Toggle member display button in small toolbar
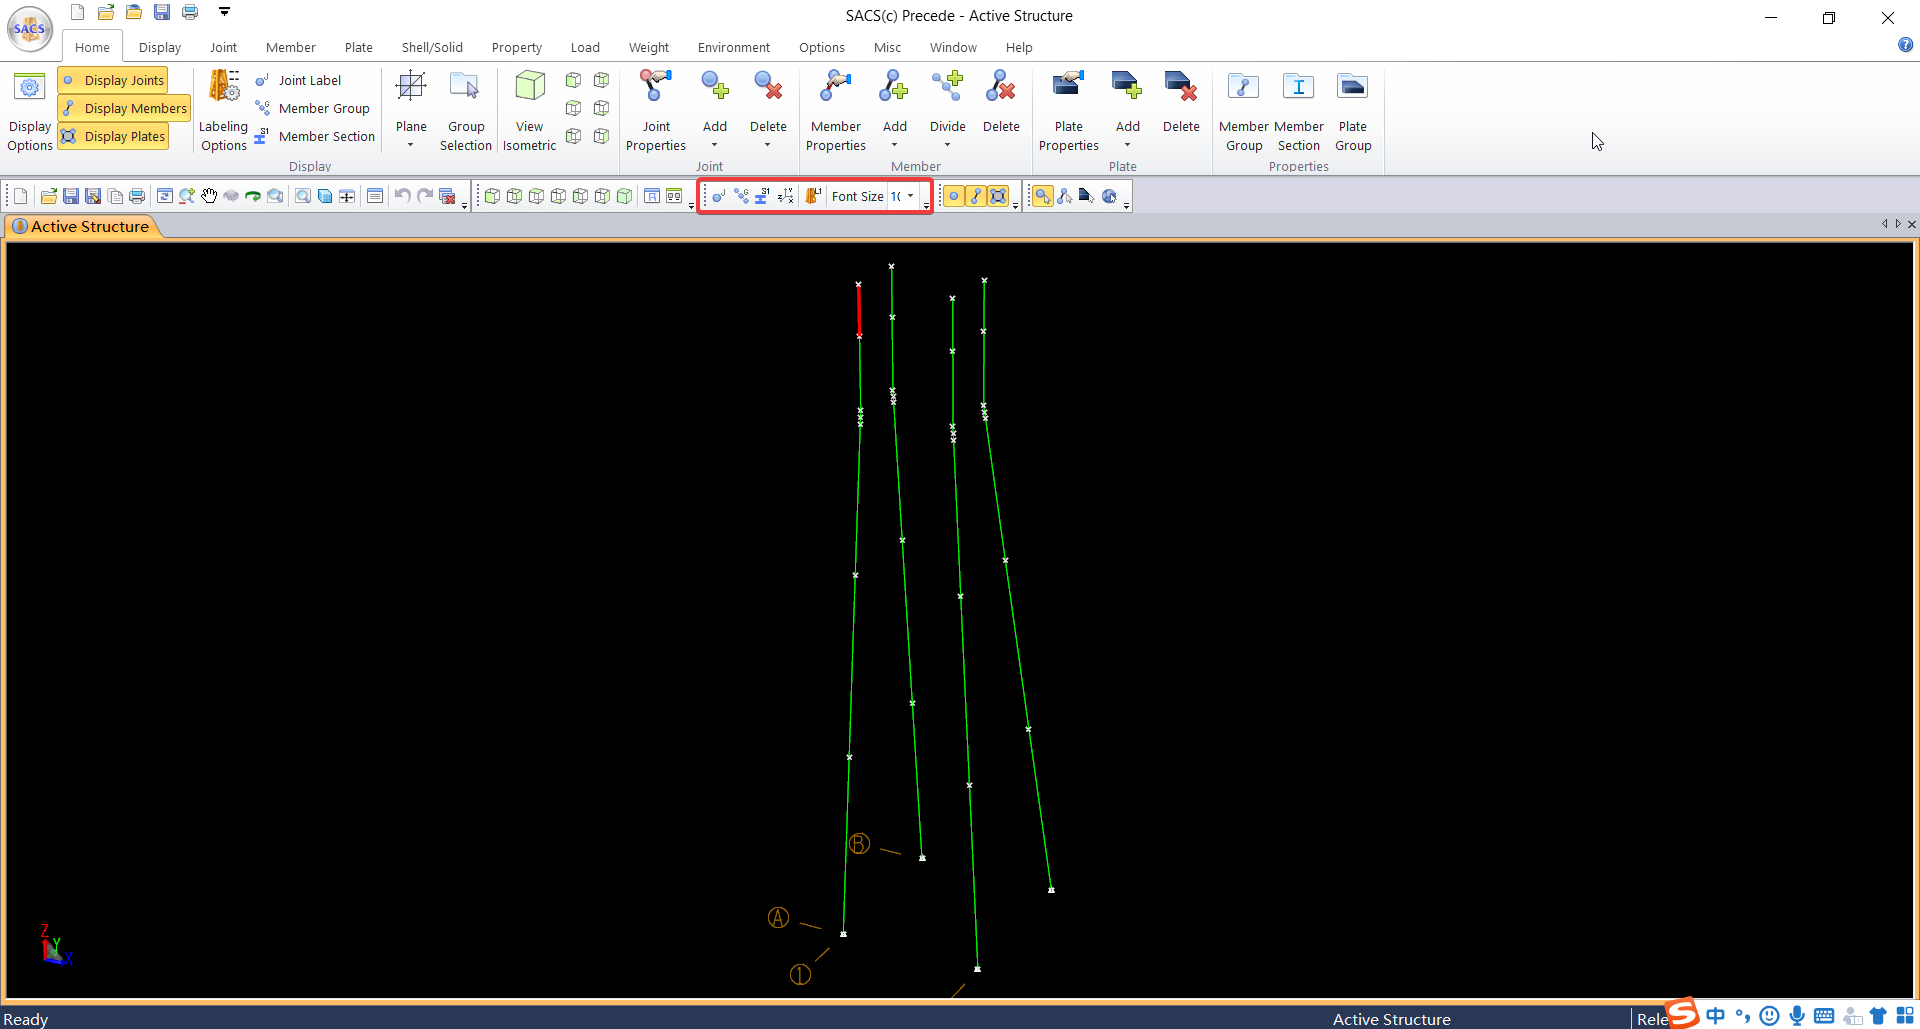The image size is (1920, 1029). pos(976,196)
